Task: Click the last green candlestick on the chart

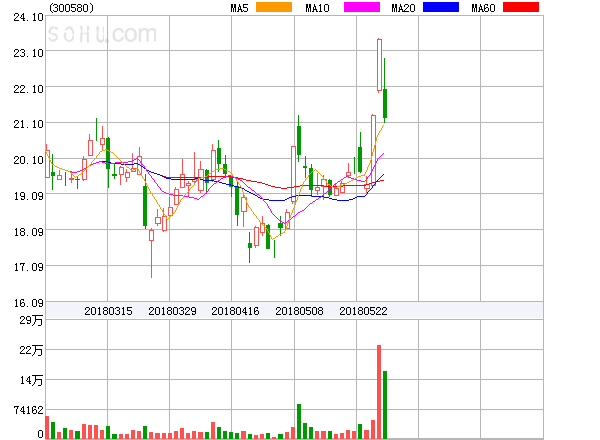Action: tap(385, 104)
